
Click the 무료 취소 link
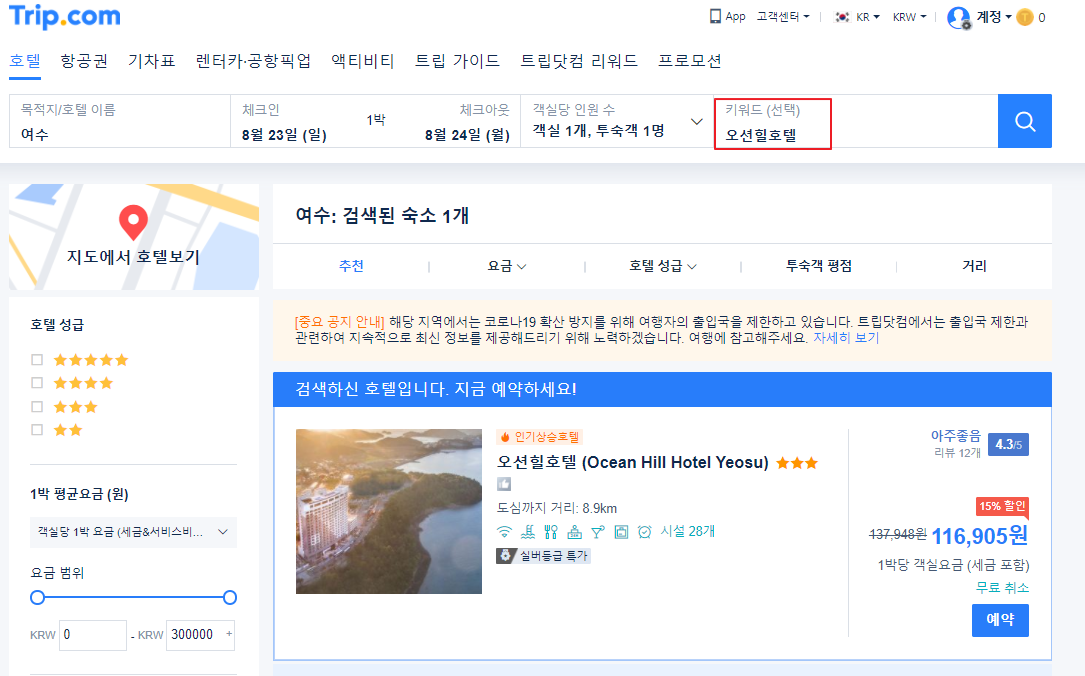pyautogui.click(x=1002, y=587)
